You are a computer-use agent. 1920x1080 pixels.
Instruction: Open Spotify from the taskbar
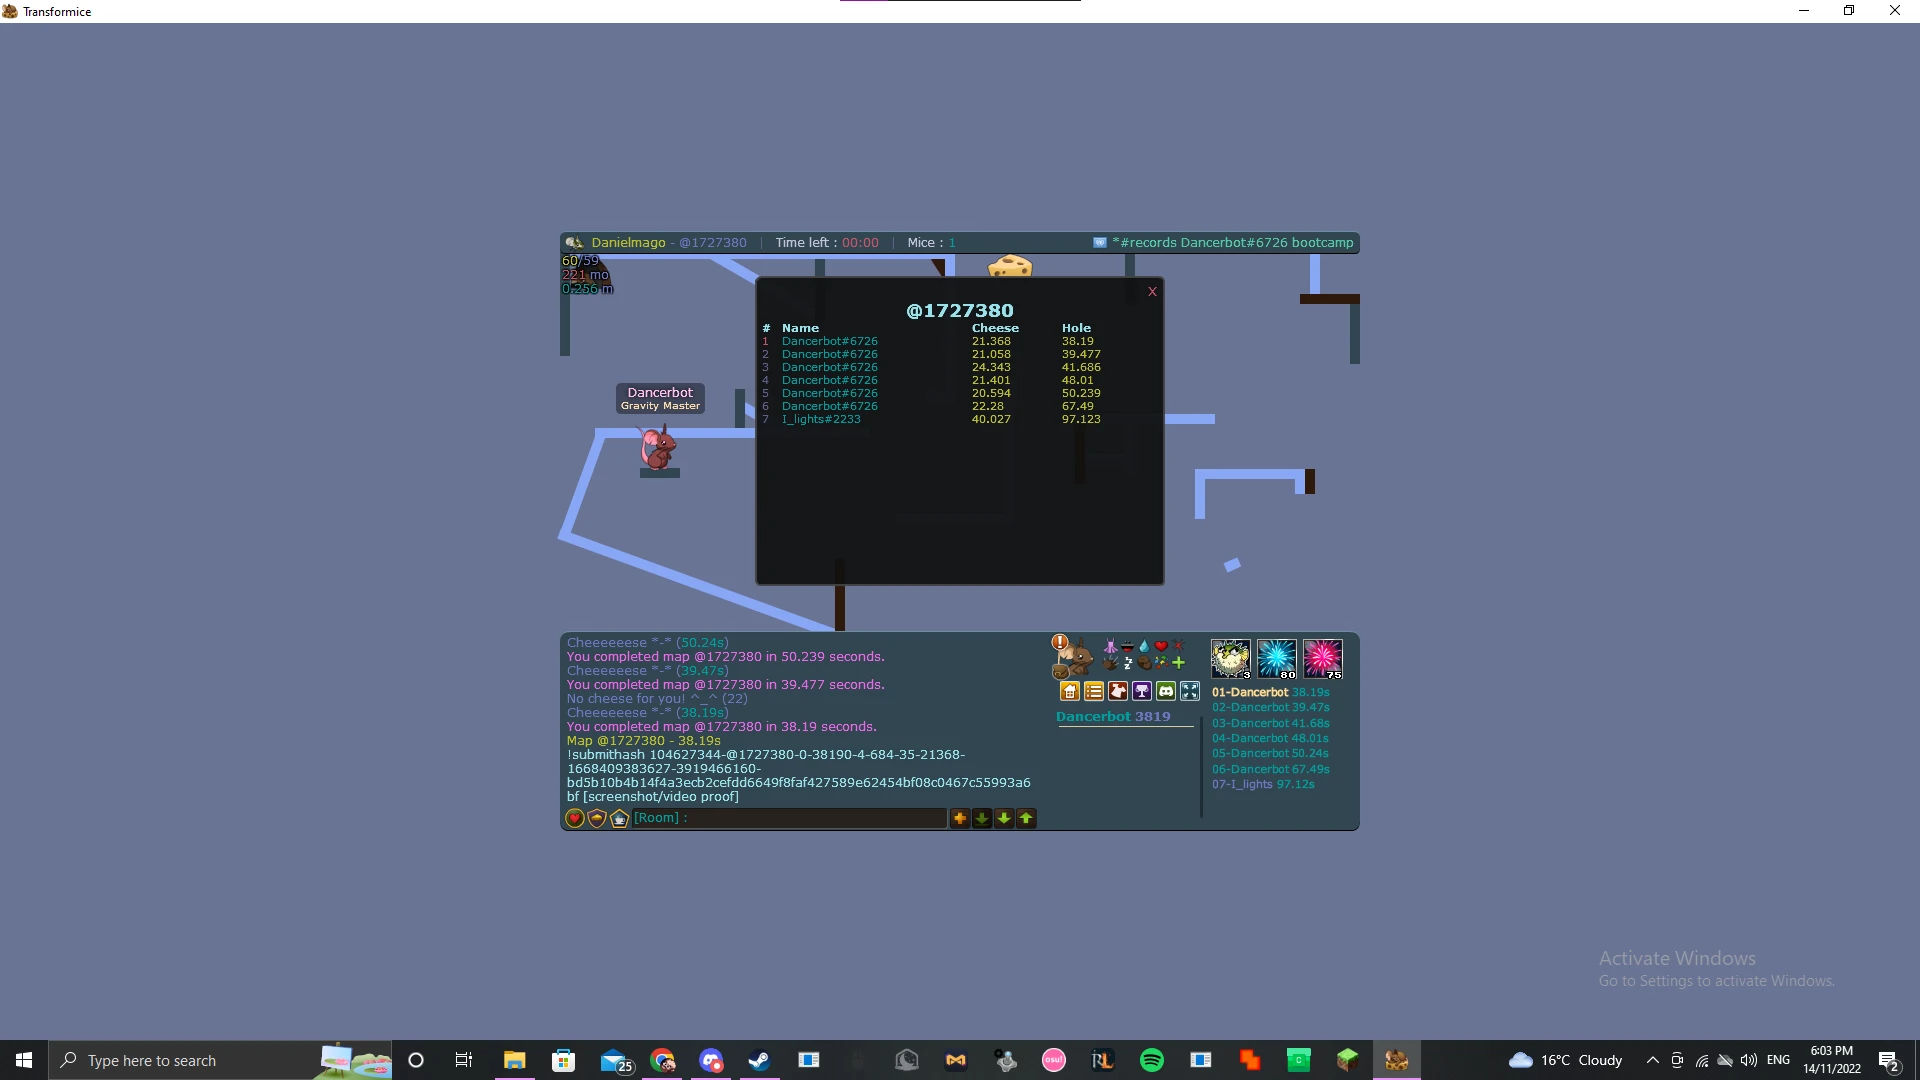pos(1152,1060)
